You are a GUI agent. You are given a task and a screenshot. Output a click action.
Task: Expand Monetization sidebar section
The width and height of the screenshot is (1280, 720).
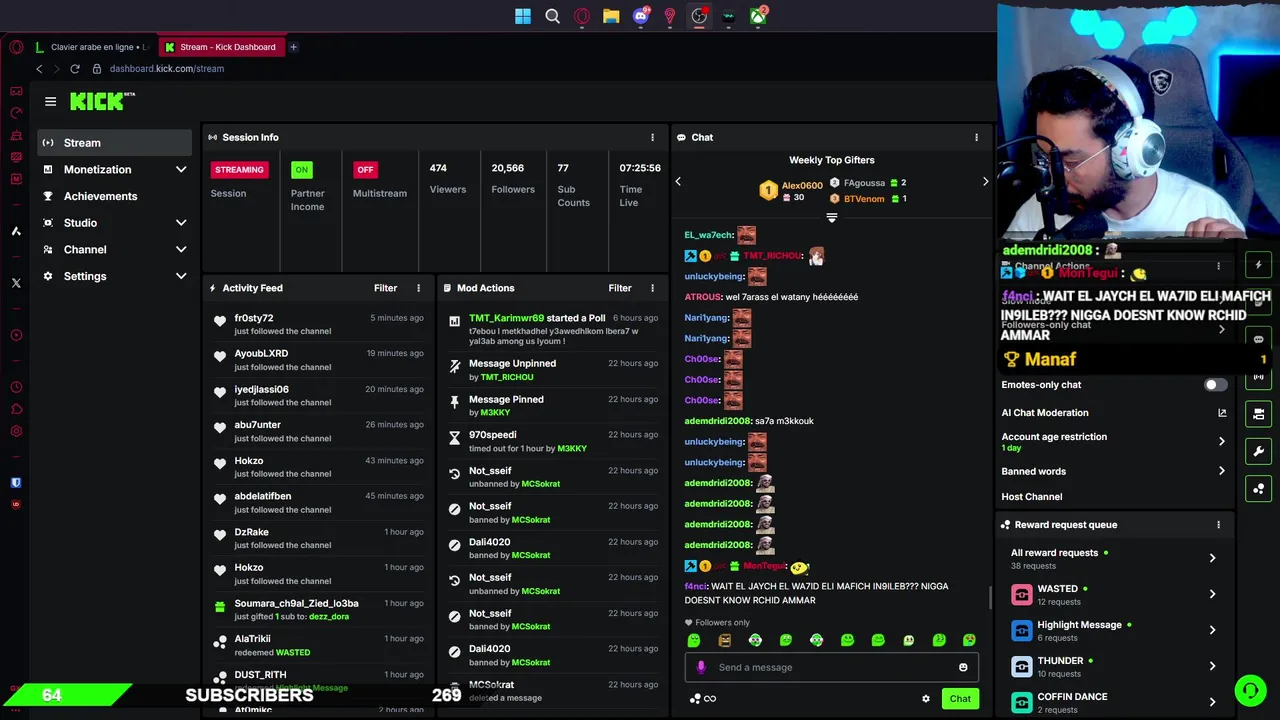coord(181,170)
